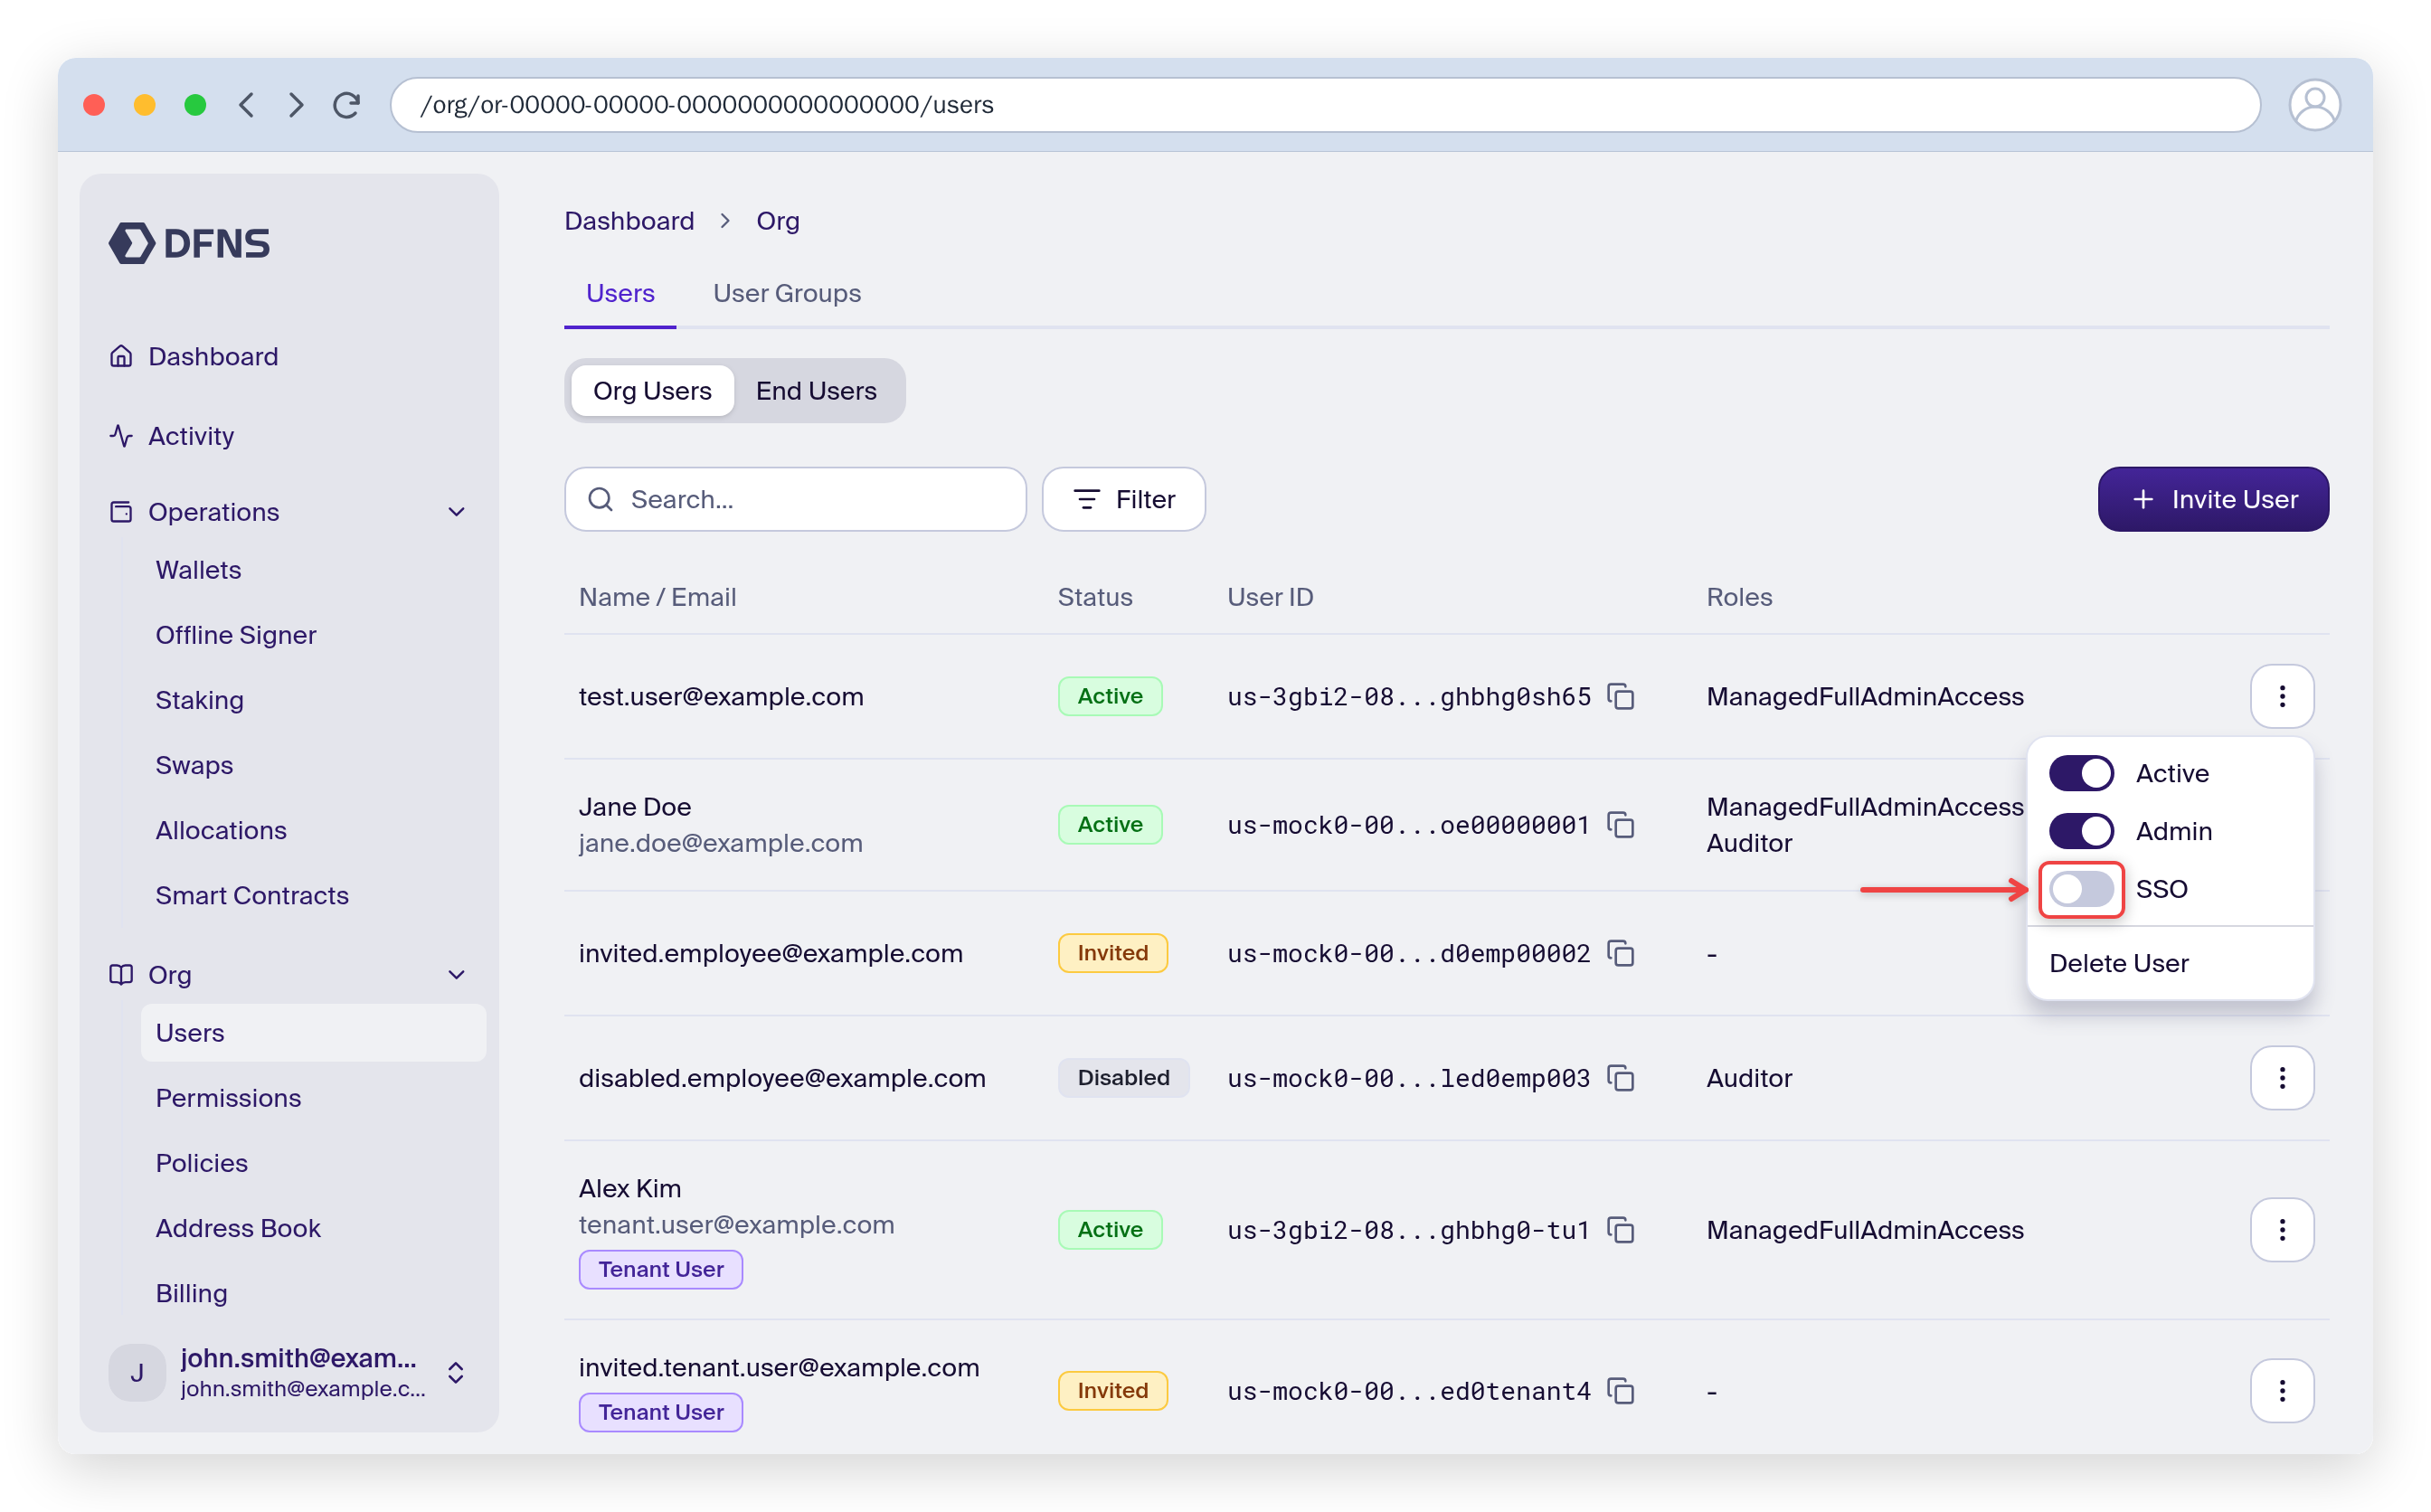The width and height of the screenshot is (2431, 1512).
Task: Click the browser back arrow
Action: tap(246, 105)
